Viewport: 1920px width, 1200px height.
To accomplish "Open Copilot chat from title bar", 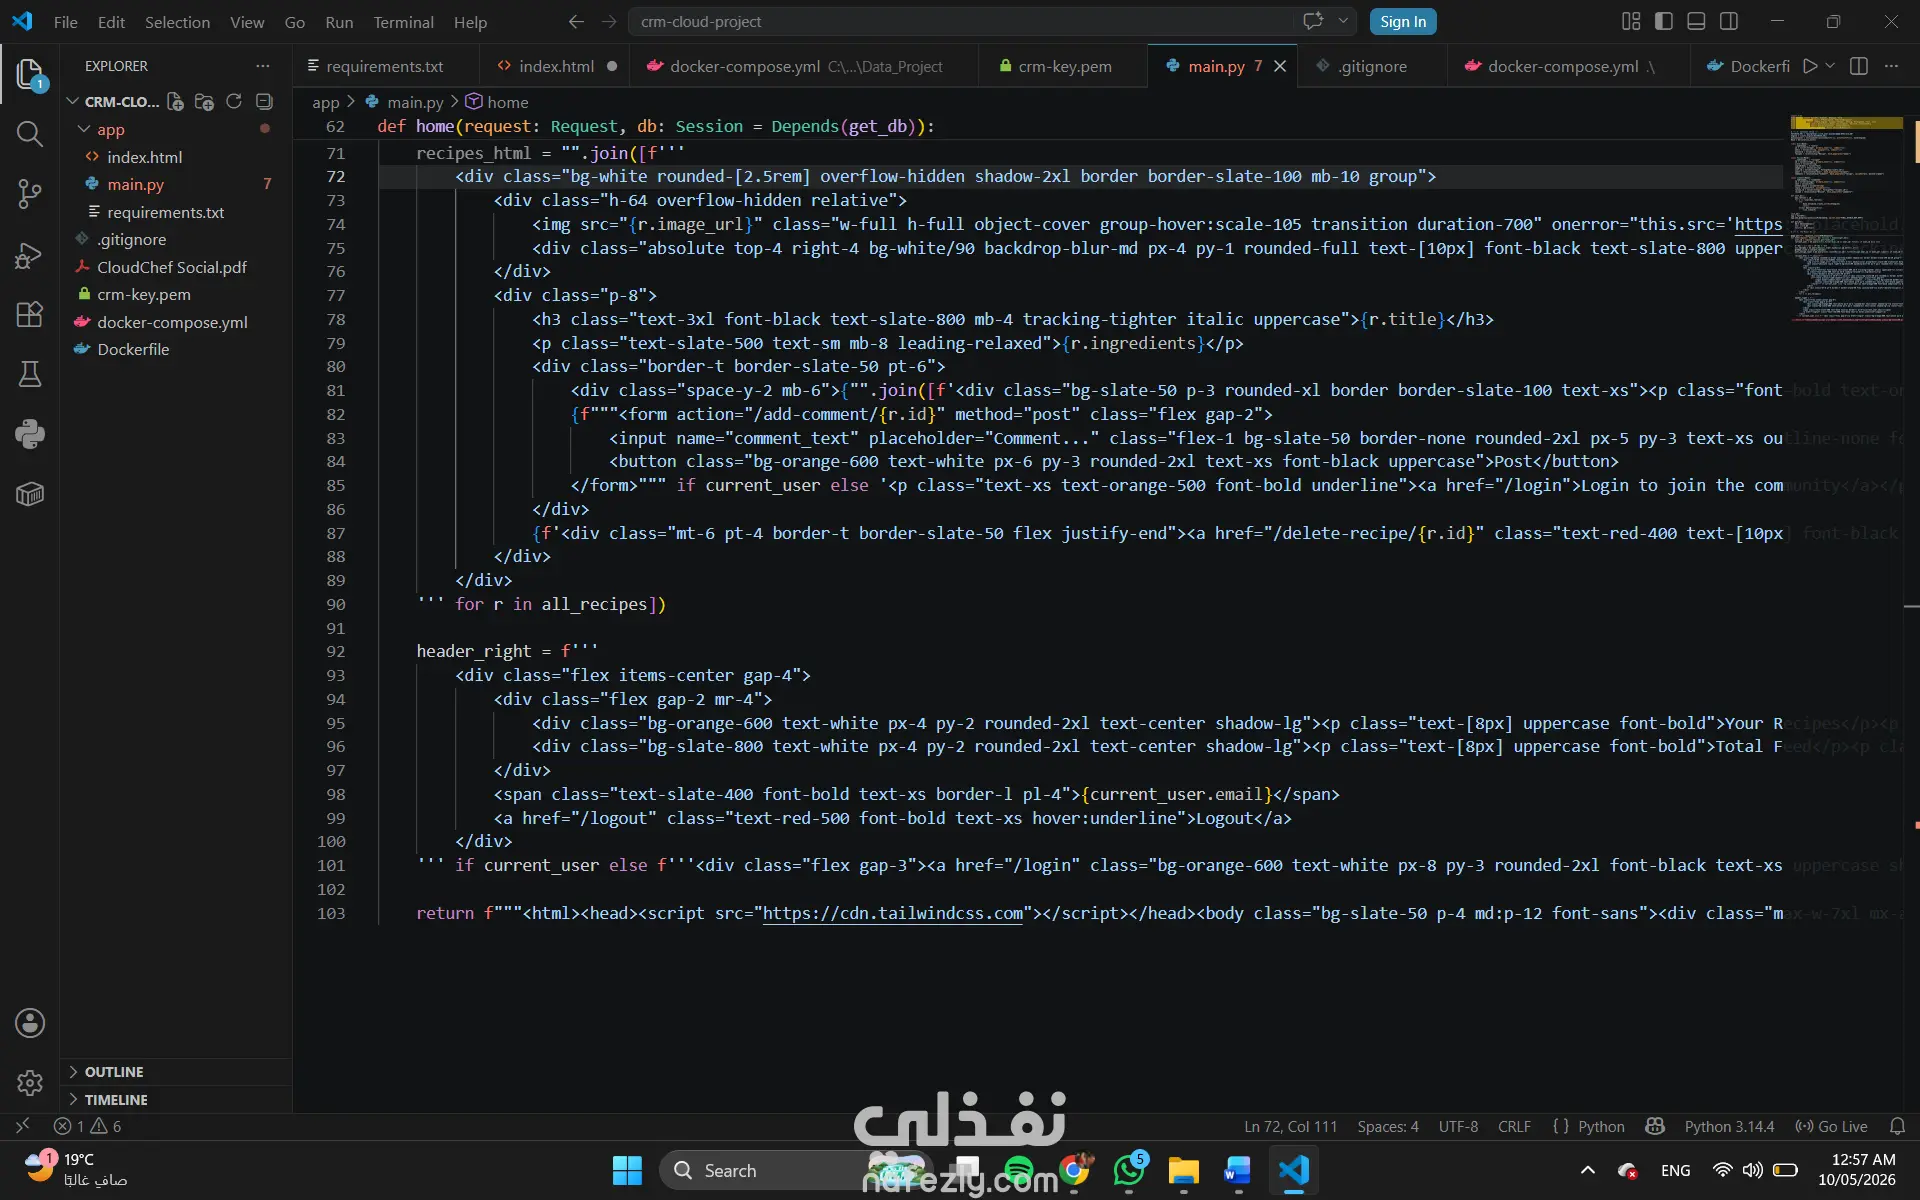I will [x=1313, y=21].
